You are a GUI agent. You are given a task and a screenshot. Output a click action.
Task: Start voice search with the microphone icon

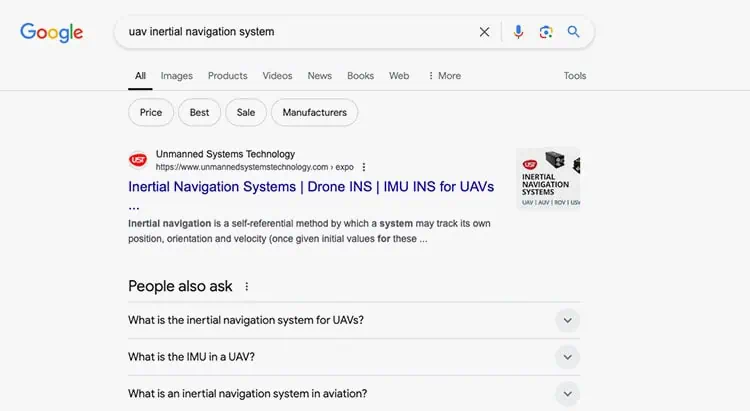point(518,32)
